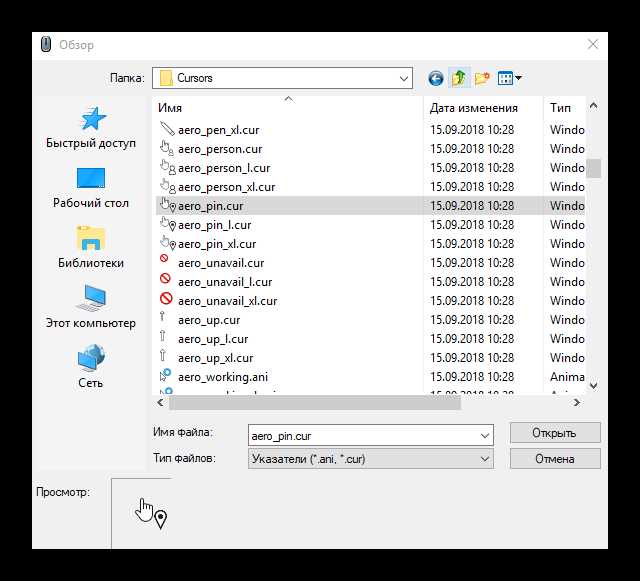Viewport: 640px width, 581px height.
Task: Select file name aero_unavail_l.cur
Action: 225,282
